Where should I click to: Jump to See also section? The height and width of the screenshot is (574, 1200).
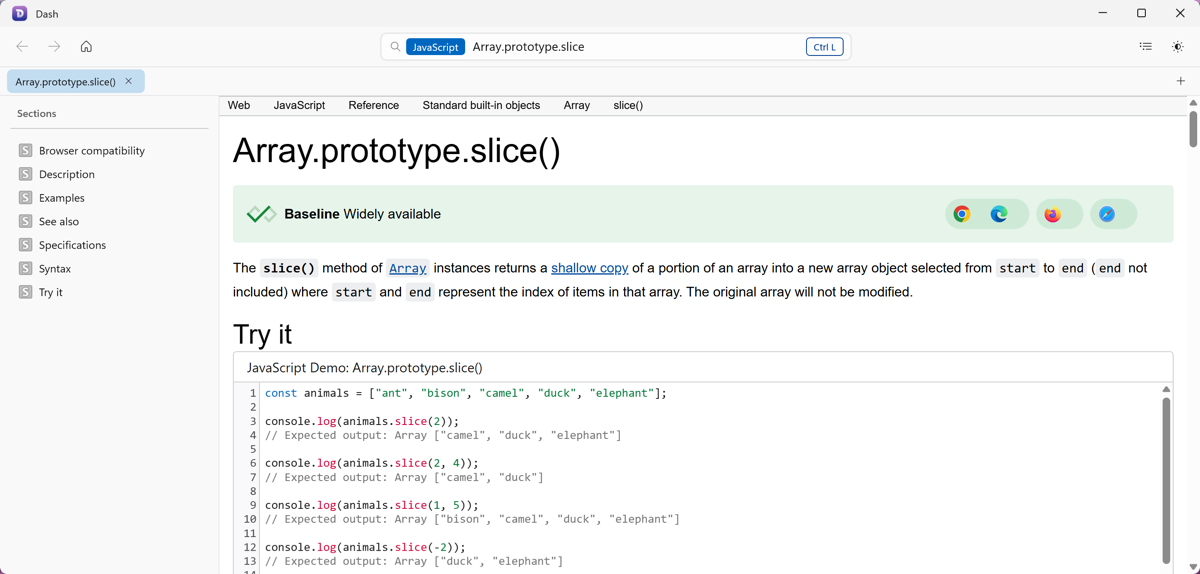coord(59,221)
